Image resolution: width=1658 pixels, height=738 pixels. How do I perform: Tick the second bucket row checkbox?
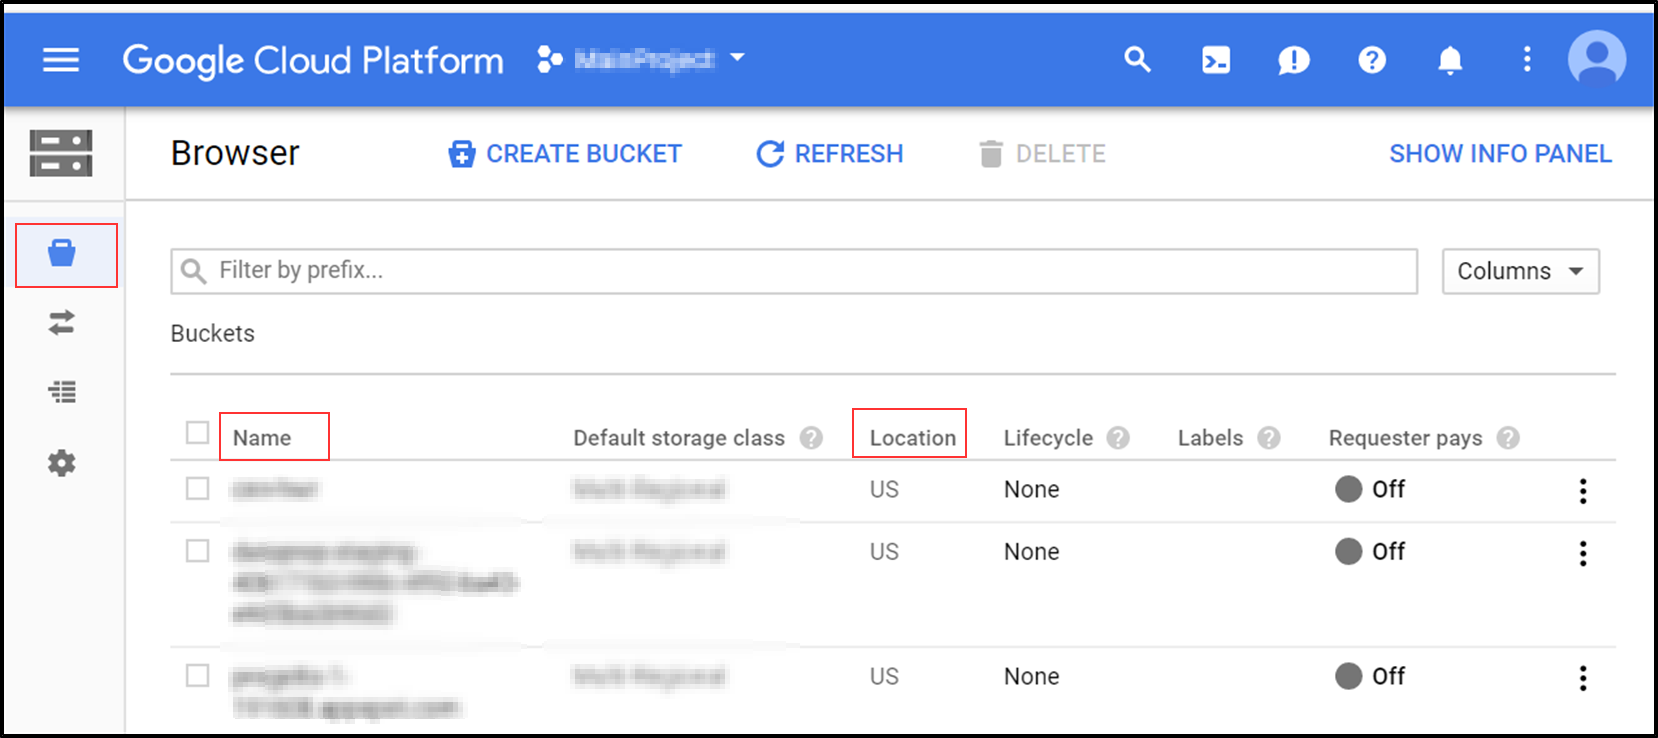coord(198,551)
